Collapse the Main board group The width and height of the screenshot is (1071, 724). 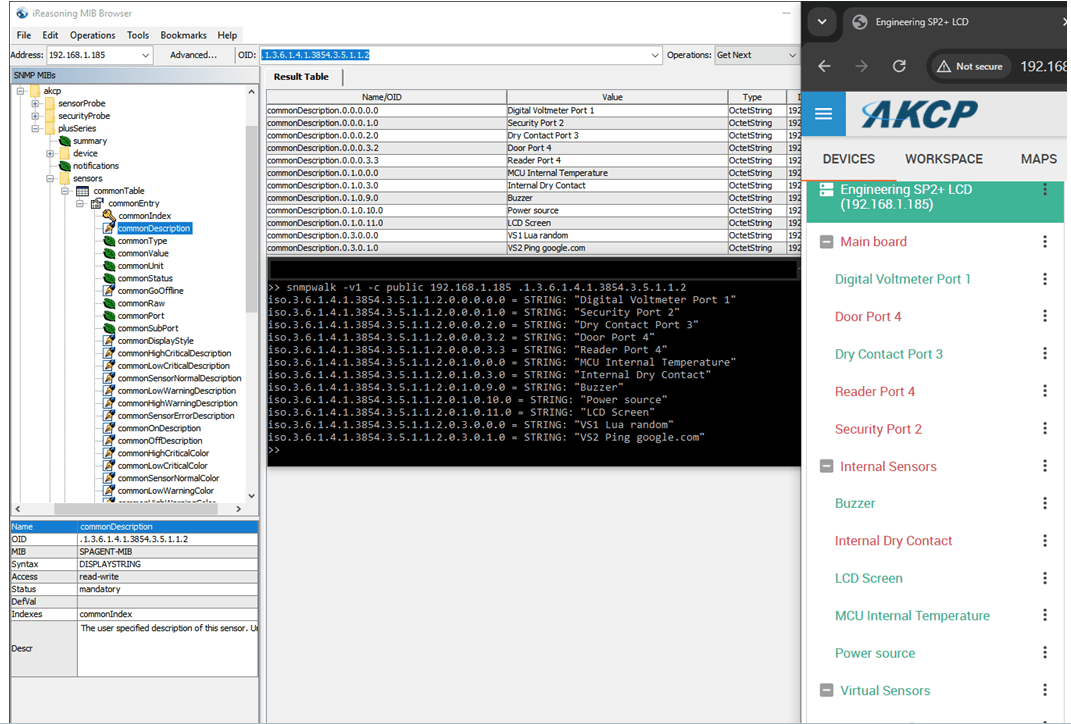tap(827, 242)
